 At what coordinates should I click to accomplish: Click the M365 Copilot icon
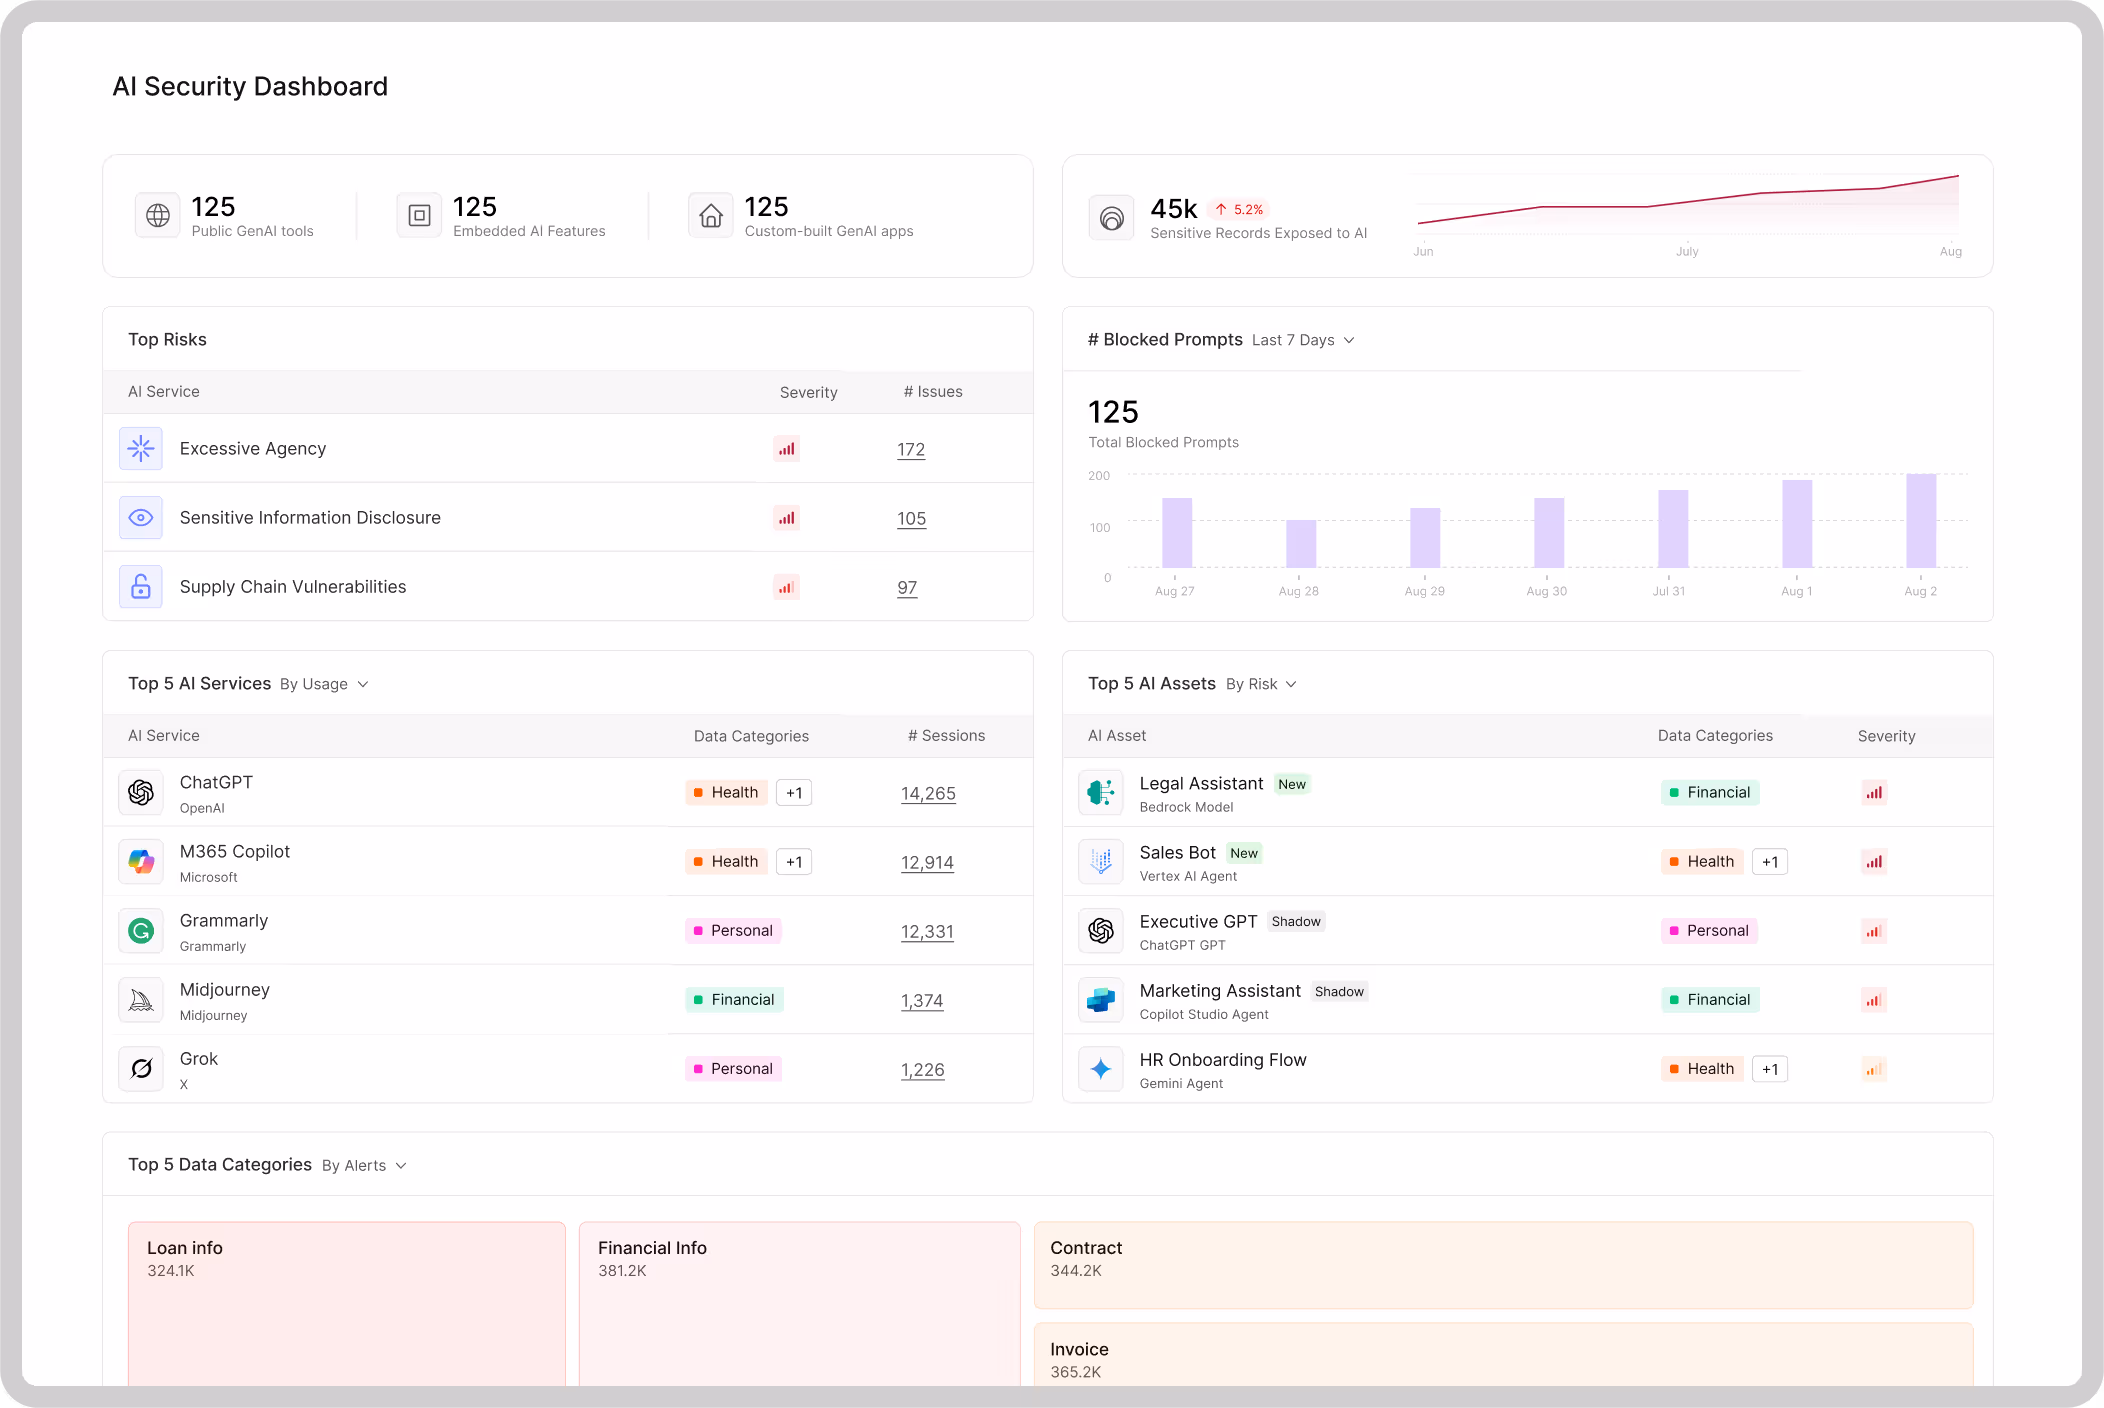141,862
